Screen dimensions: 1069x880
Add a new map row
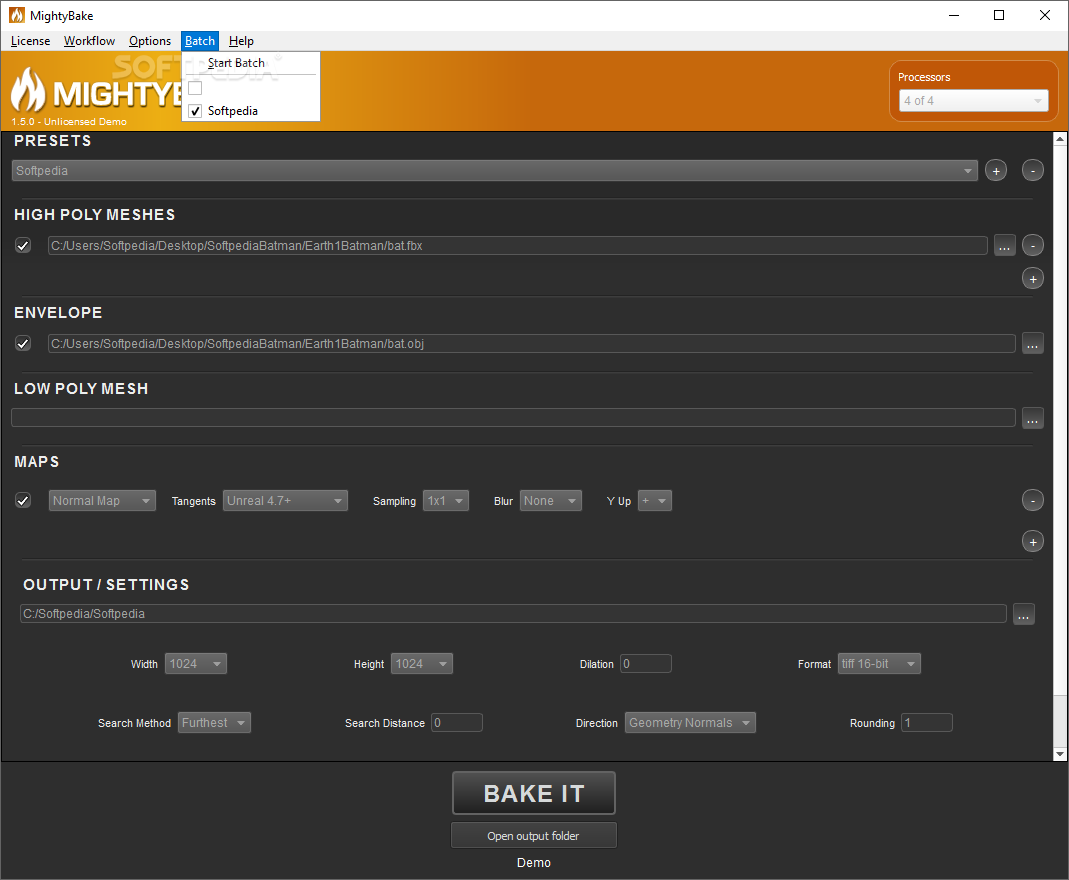(1032, 541)
